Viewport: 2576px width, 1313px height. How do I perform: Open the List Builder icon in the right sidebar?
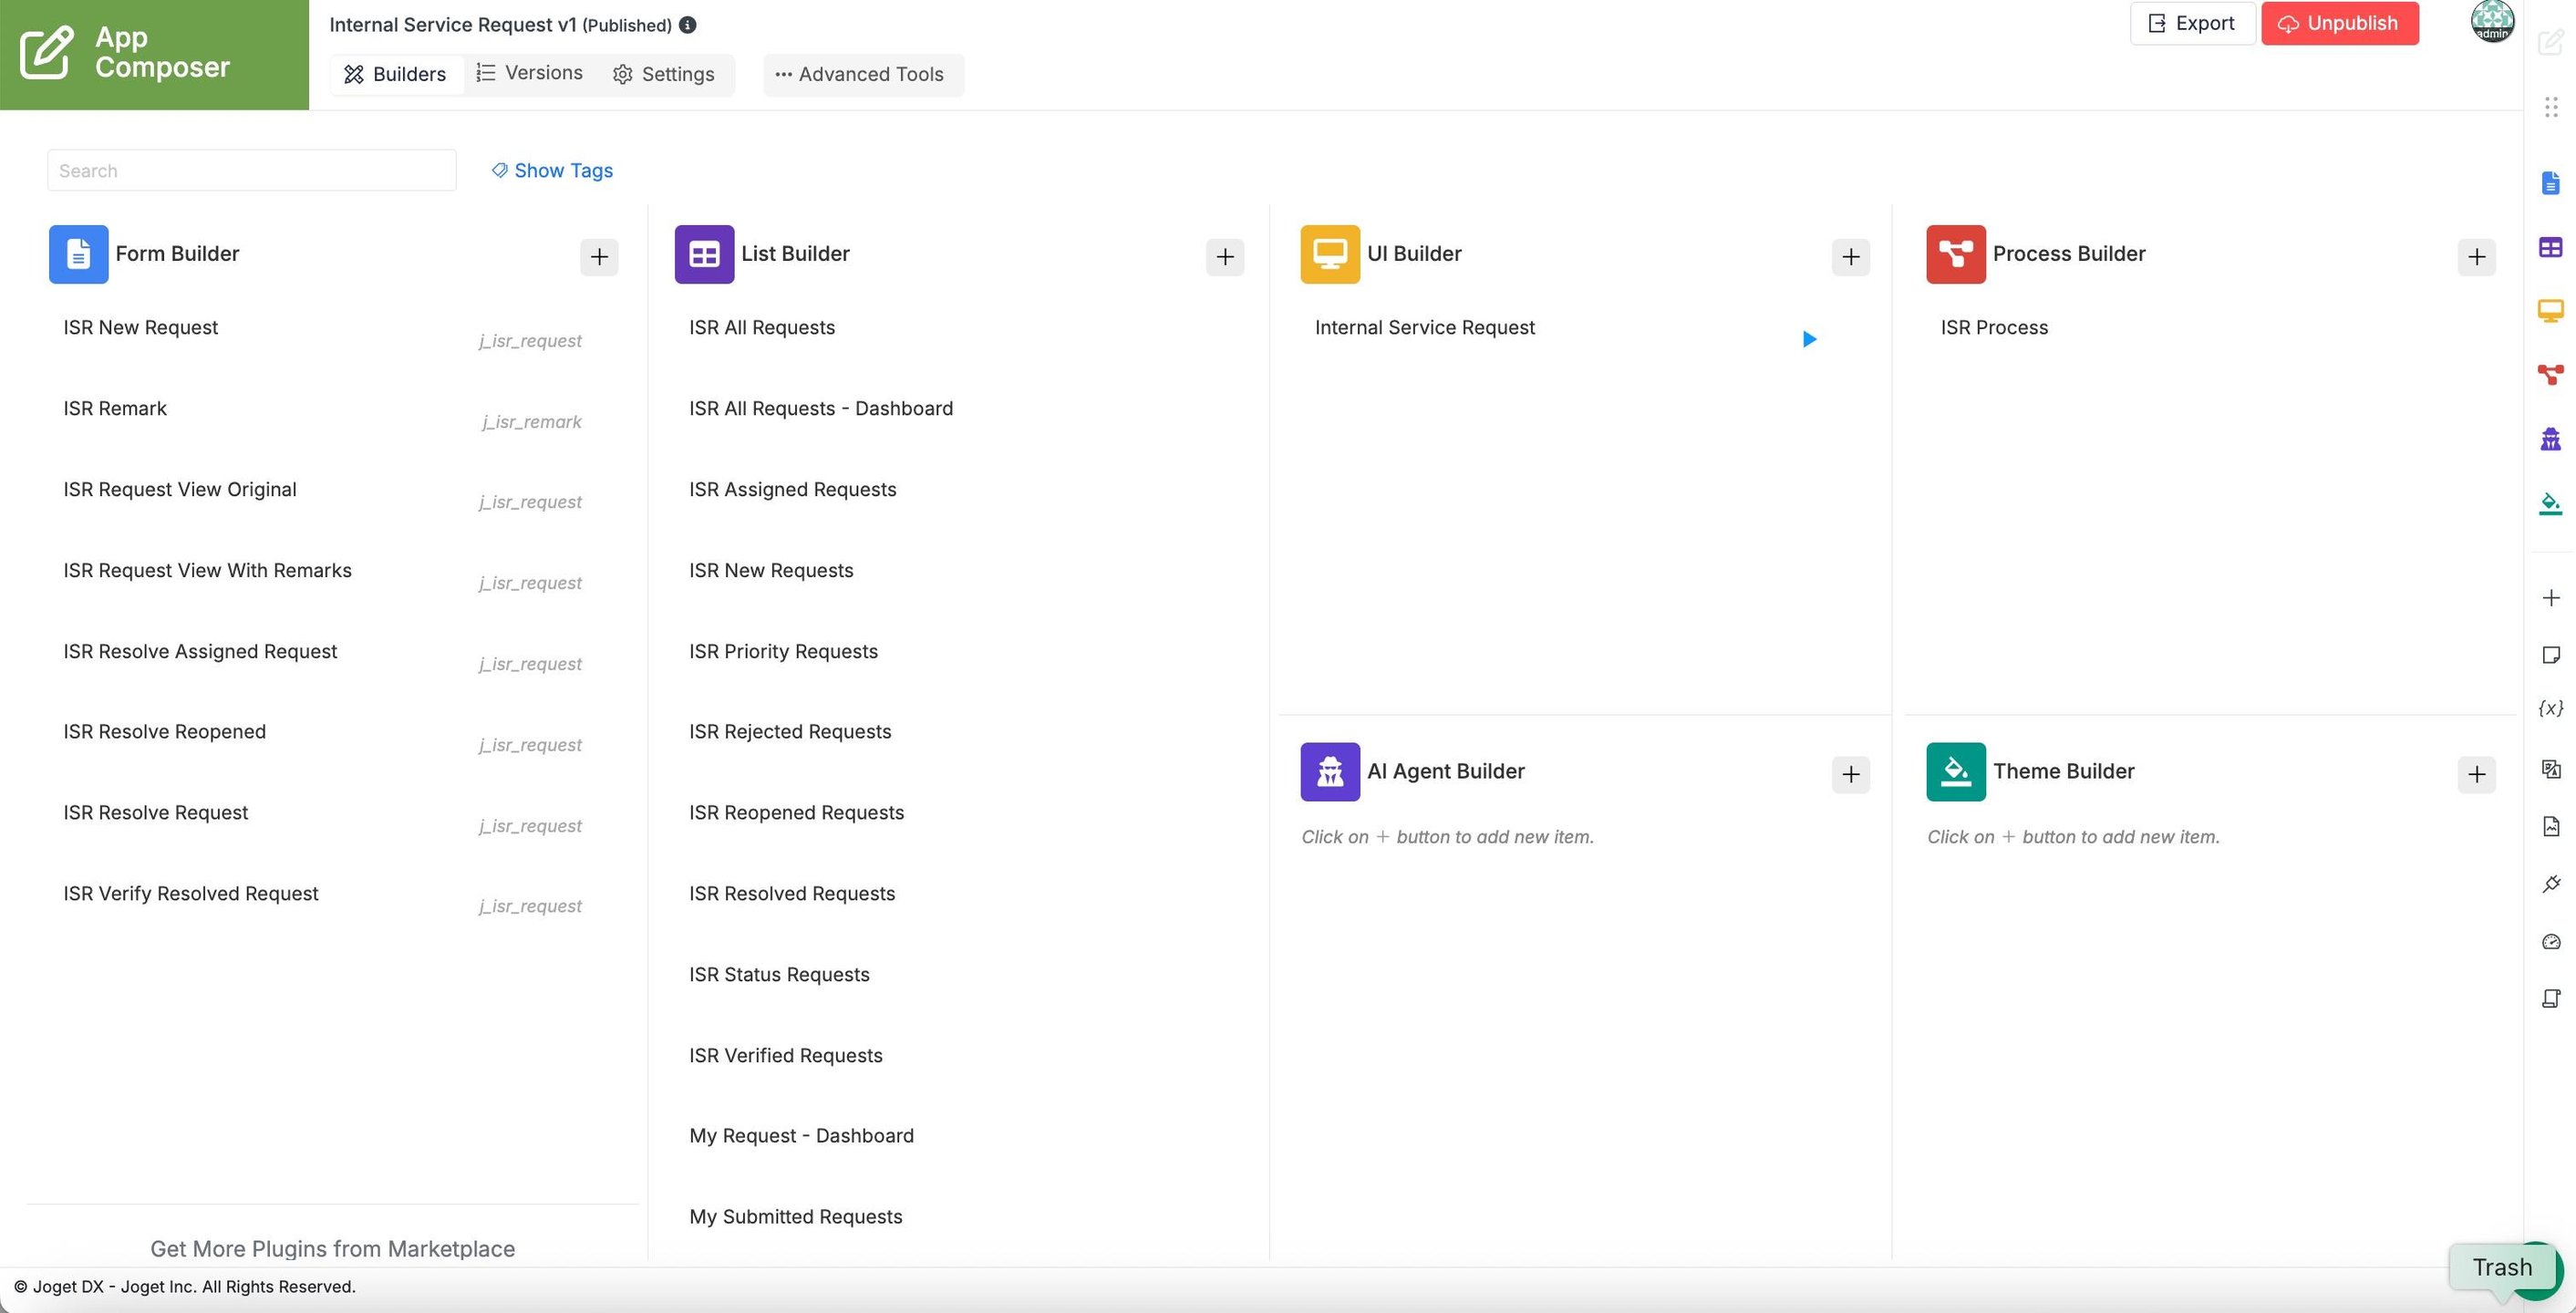[x=2550, y=247]
